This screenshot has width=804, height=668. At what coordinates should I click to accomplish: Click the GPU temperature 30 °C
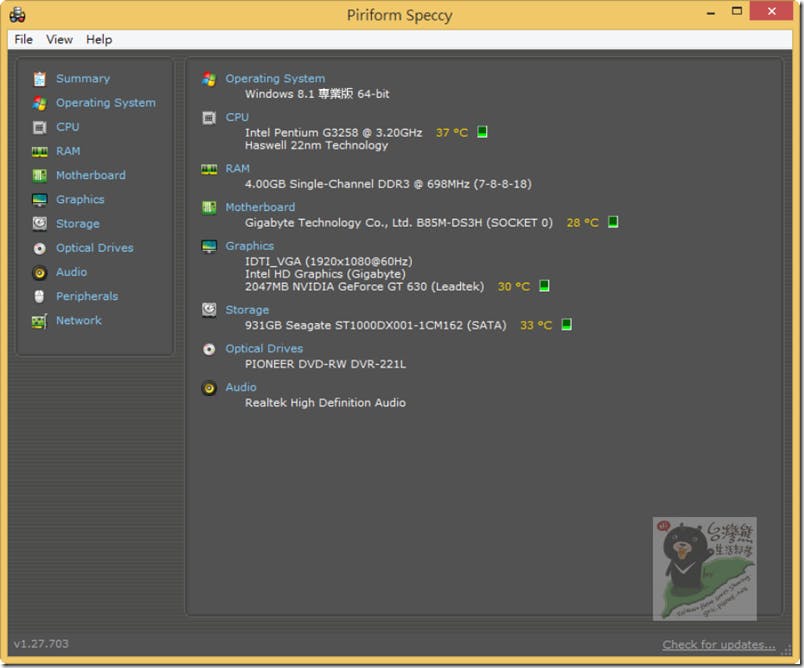click(514, 287)
